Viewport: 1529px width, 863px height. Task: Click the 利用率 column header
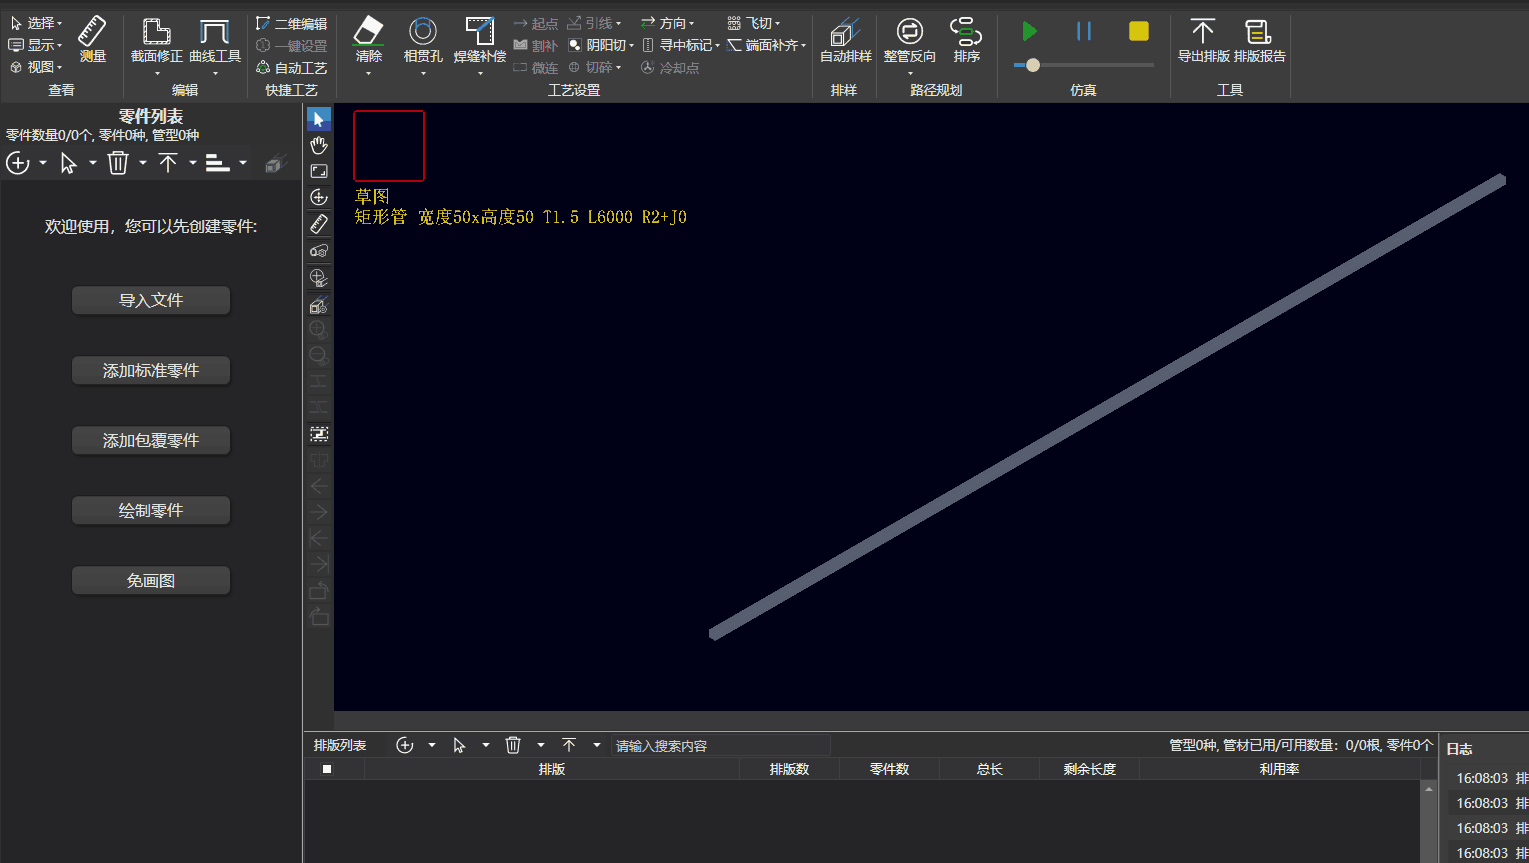[x=1279, y=769]
